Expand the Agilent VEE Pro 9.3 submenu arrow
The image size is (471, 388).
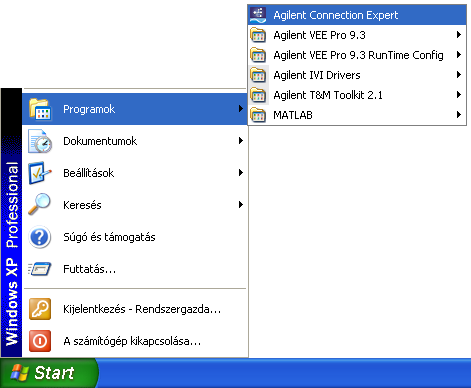click(x=459, y=35)
